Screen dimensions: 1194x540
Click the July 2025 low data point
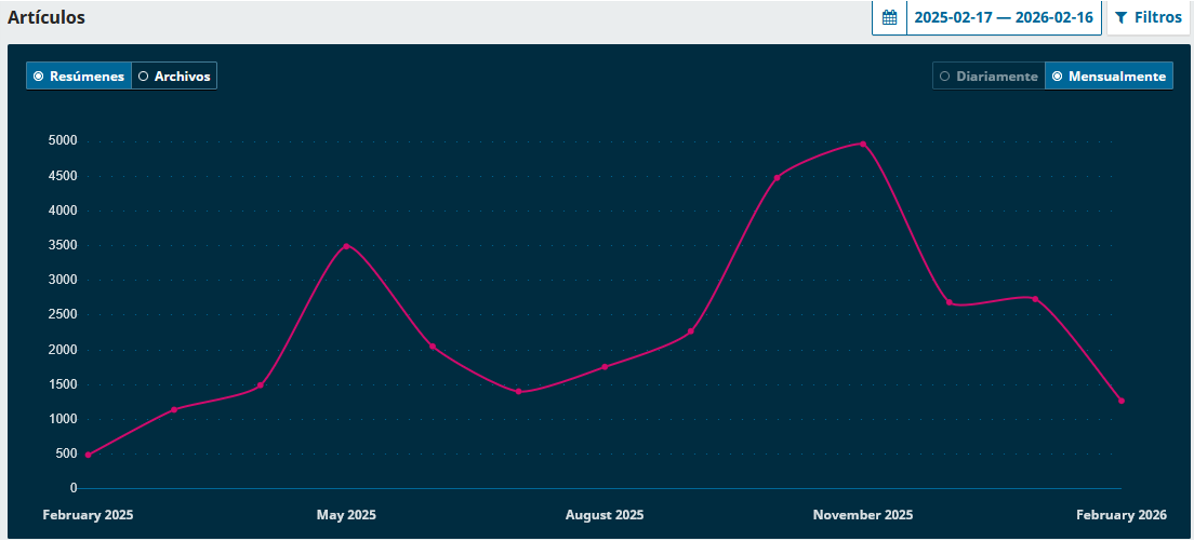tap(518, 392)
